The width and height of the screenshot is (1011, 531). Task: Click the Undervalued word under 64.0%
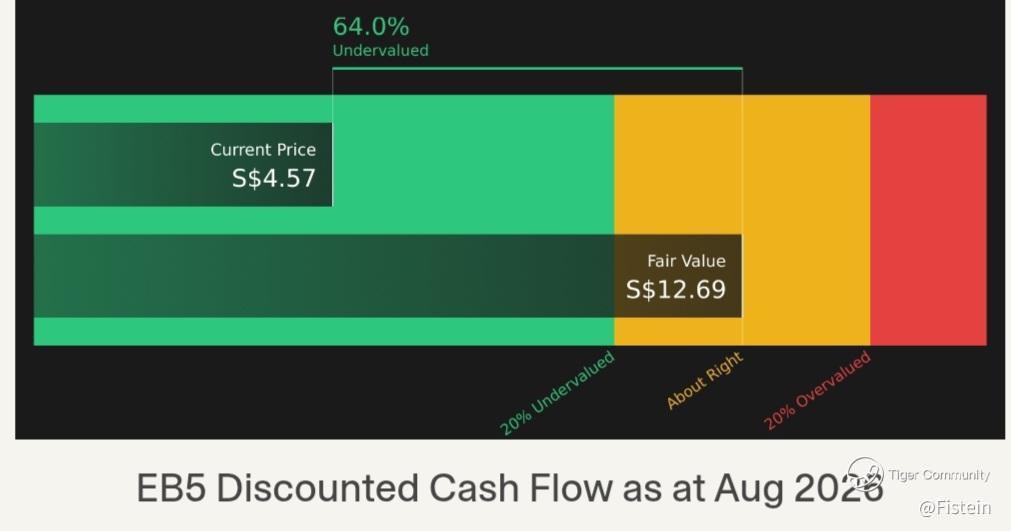[x=380, y=50]
